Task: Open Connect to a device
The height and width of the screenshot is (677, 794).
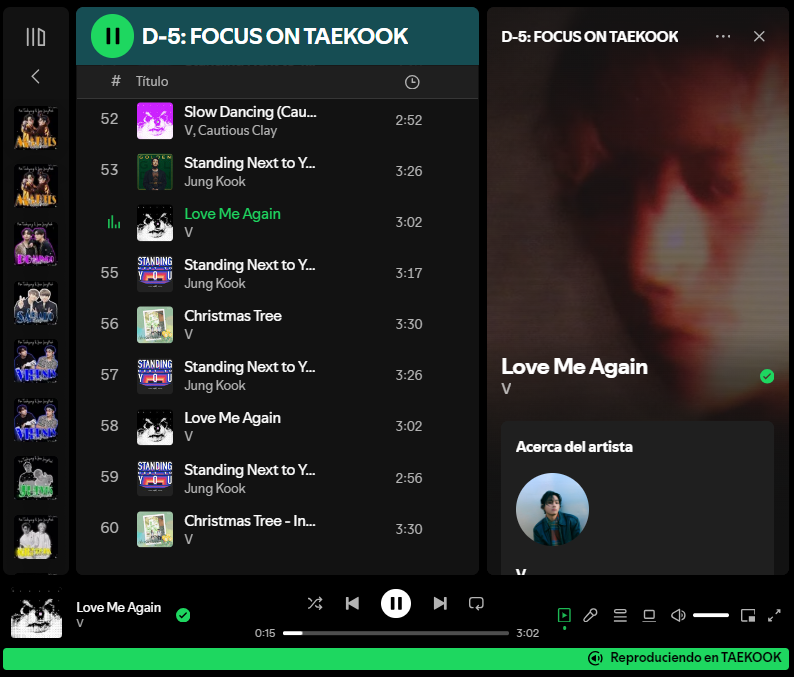Action: [649, 615]
